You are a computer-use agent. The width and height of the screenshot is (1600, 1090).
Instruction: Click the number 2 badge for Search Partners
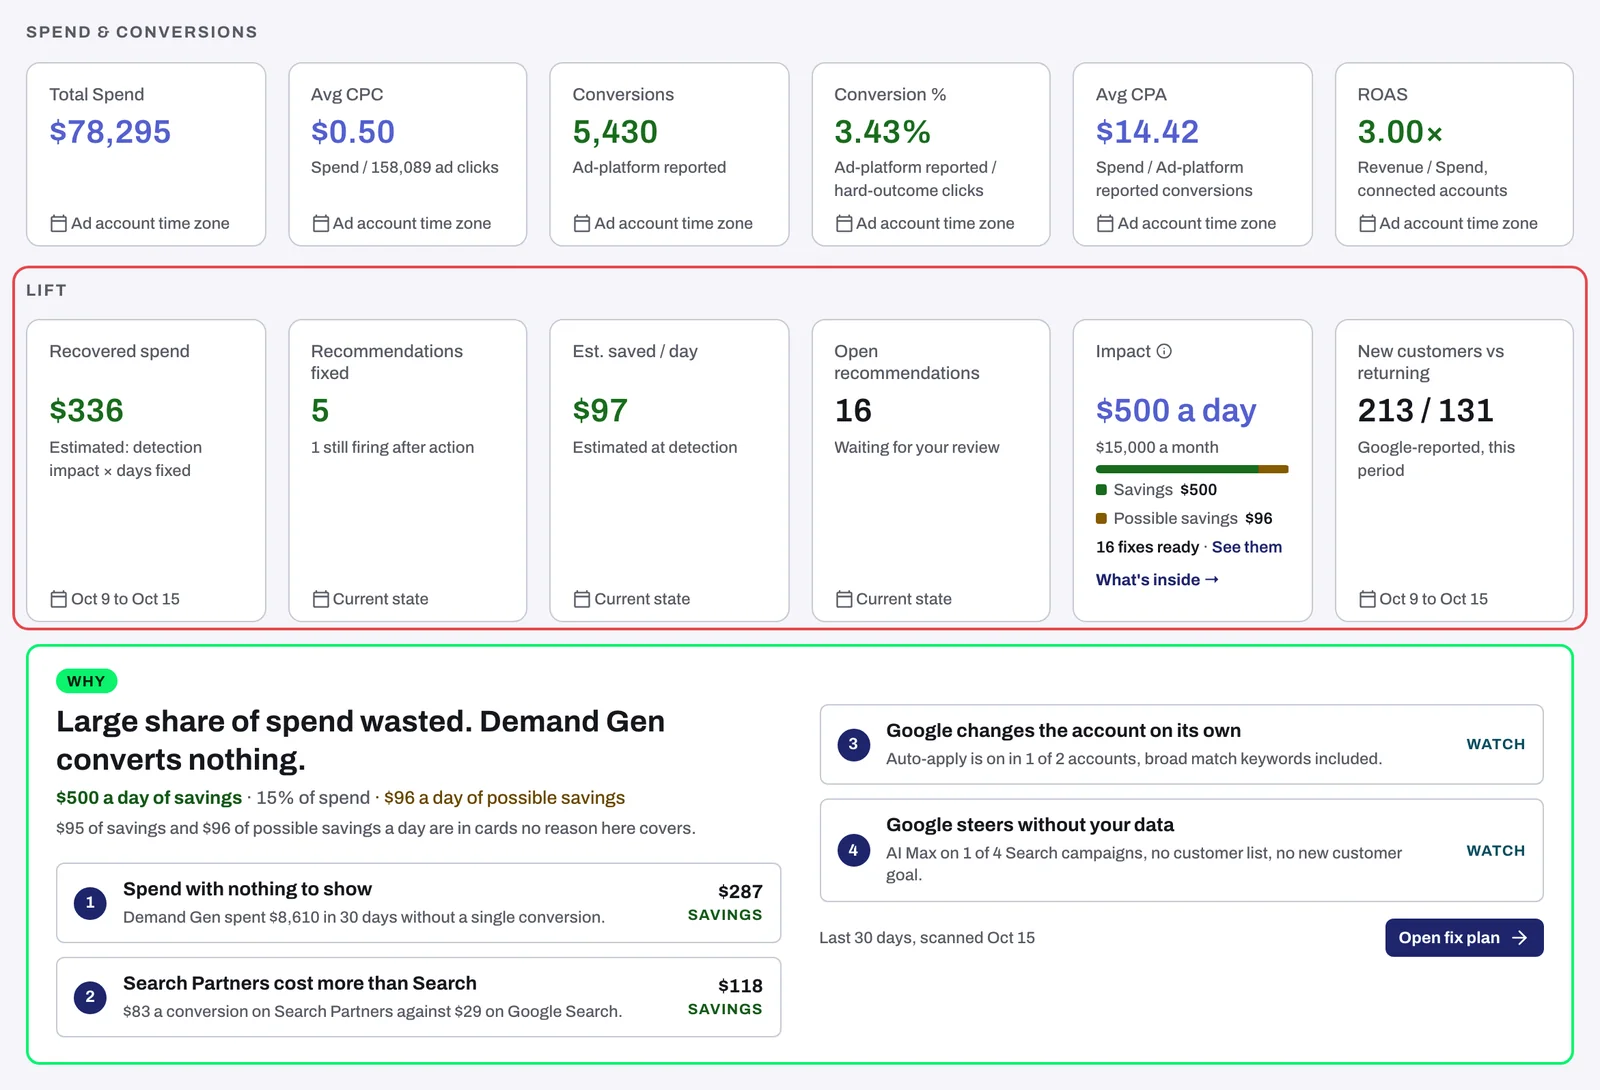pyautogui.click(x=90, y=997)
